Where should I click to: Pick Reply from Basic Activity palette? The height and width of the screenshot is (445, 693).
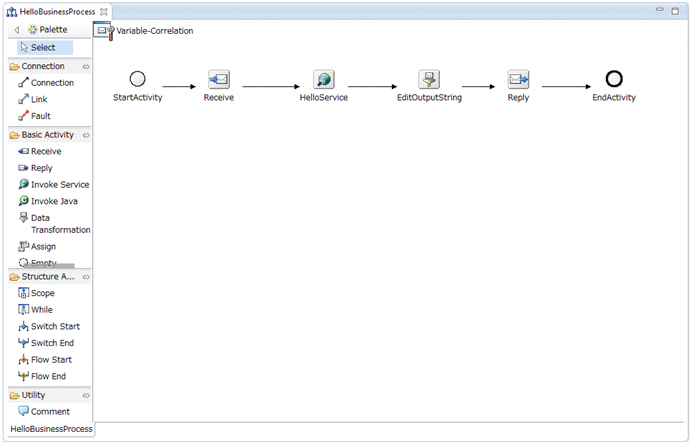pos(35,168)
